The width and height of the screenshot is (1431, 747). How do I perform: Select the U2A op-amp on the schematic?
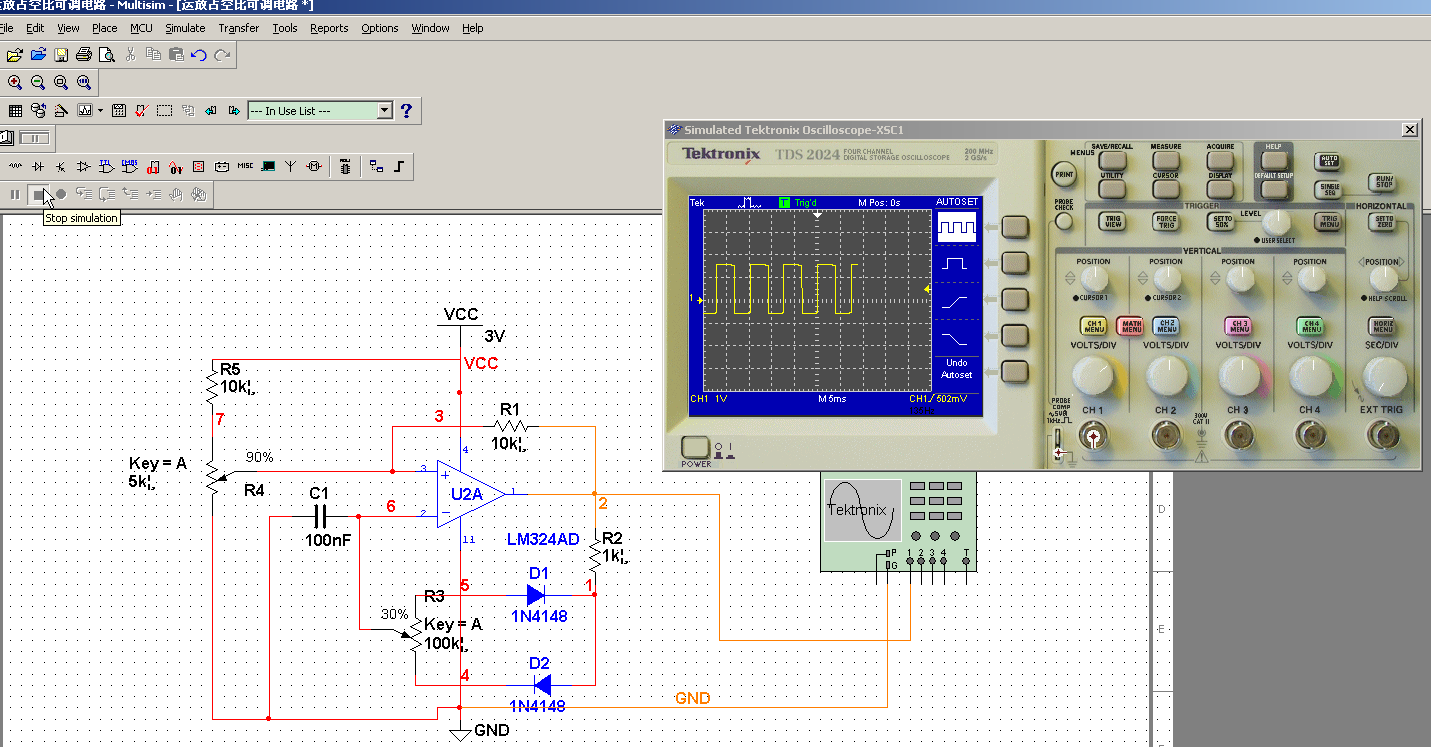[471, 494]
